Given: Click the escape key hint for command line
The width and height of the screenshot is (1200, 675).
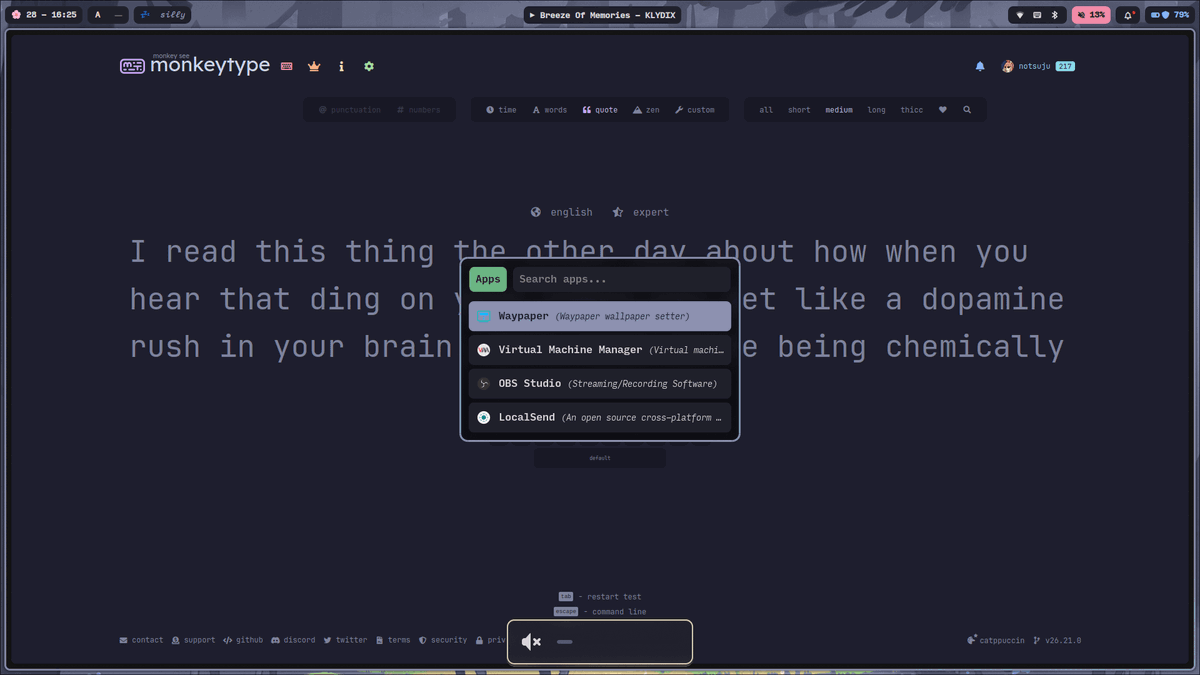Looking at the screenshot, I should point(566,612).
